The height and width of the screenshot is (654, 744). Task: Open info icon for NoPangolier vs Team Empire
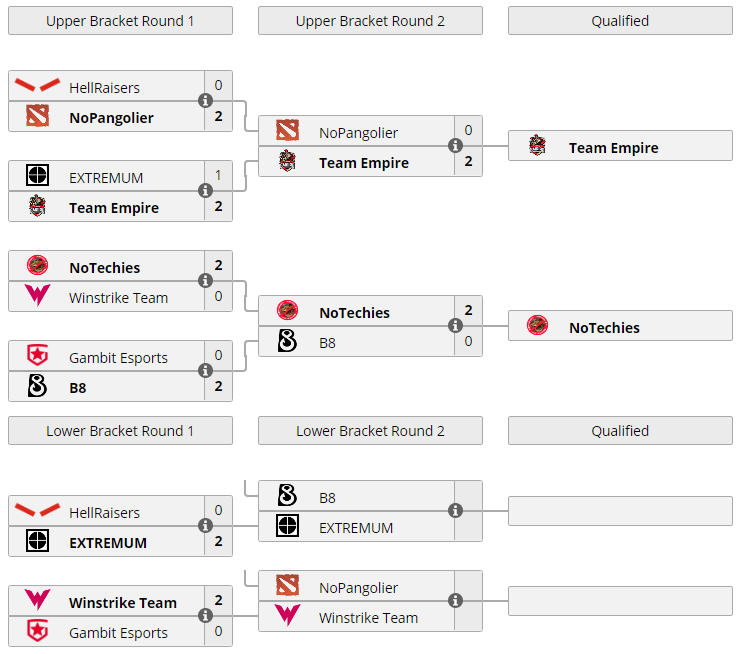(455, 146)
